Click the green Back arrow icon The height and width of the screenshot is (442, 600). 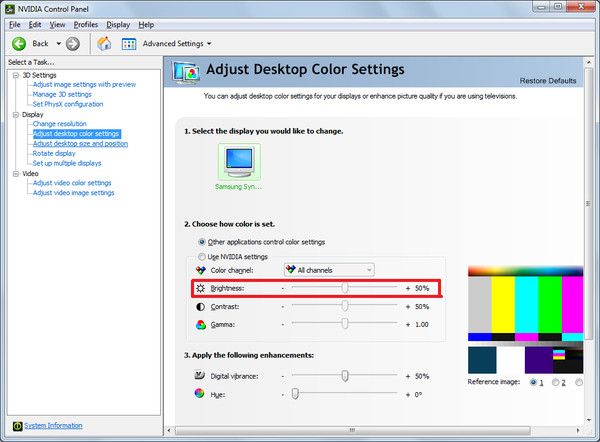click(19, 44)
